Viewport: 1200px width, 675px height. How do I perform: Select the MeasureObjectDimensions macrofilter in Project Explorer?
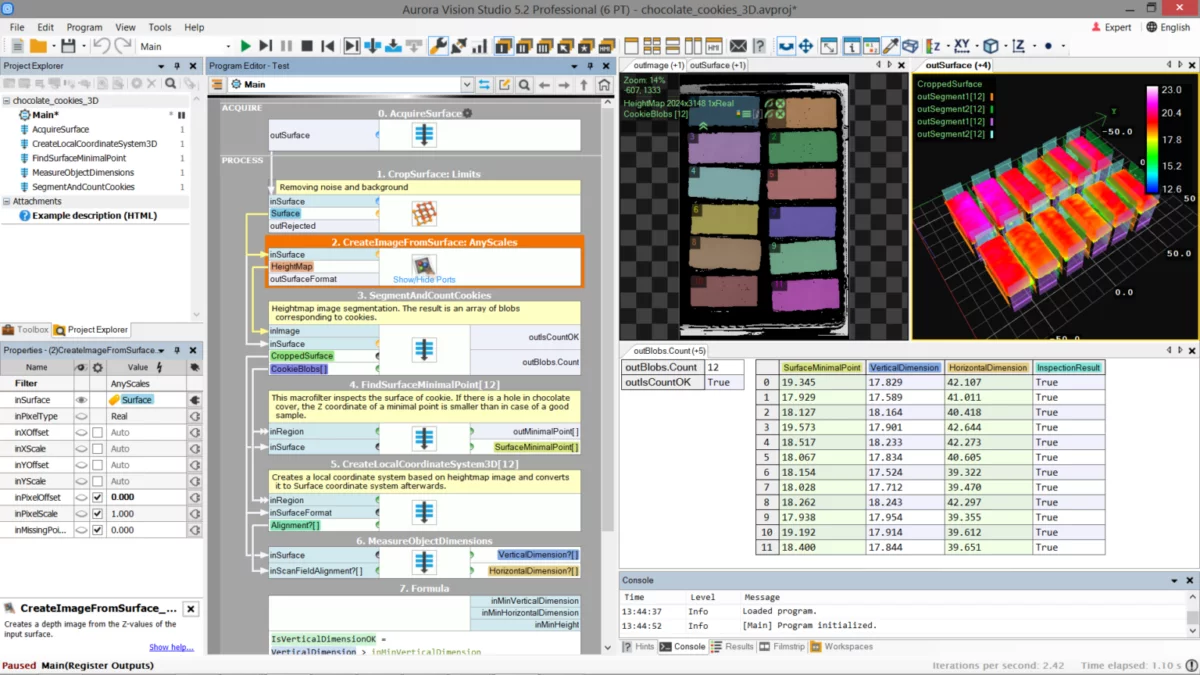coord(82,172)
